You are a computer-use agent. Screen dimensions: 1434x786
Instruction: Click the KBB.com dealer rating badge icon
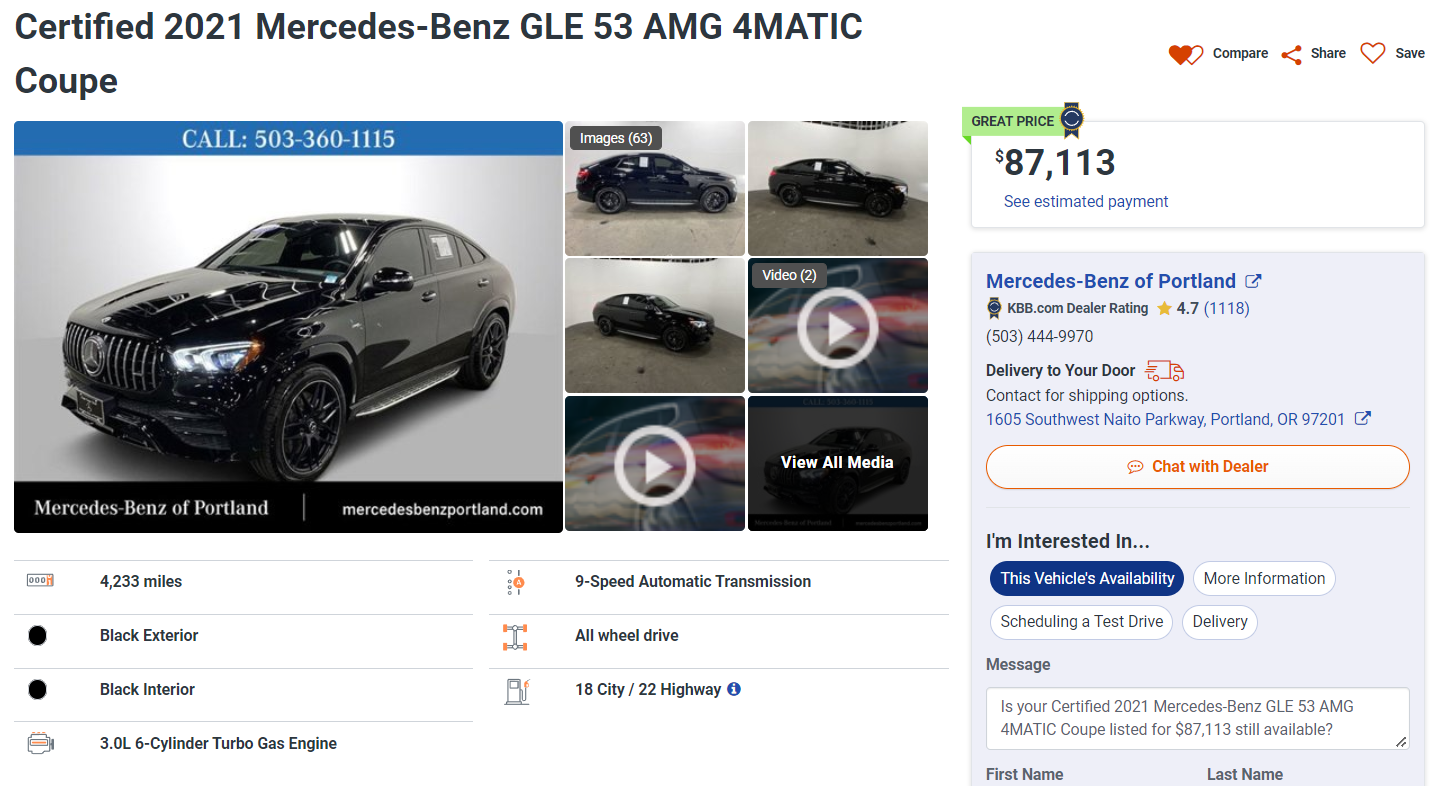[994, 308]
